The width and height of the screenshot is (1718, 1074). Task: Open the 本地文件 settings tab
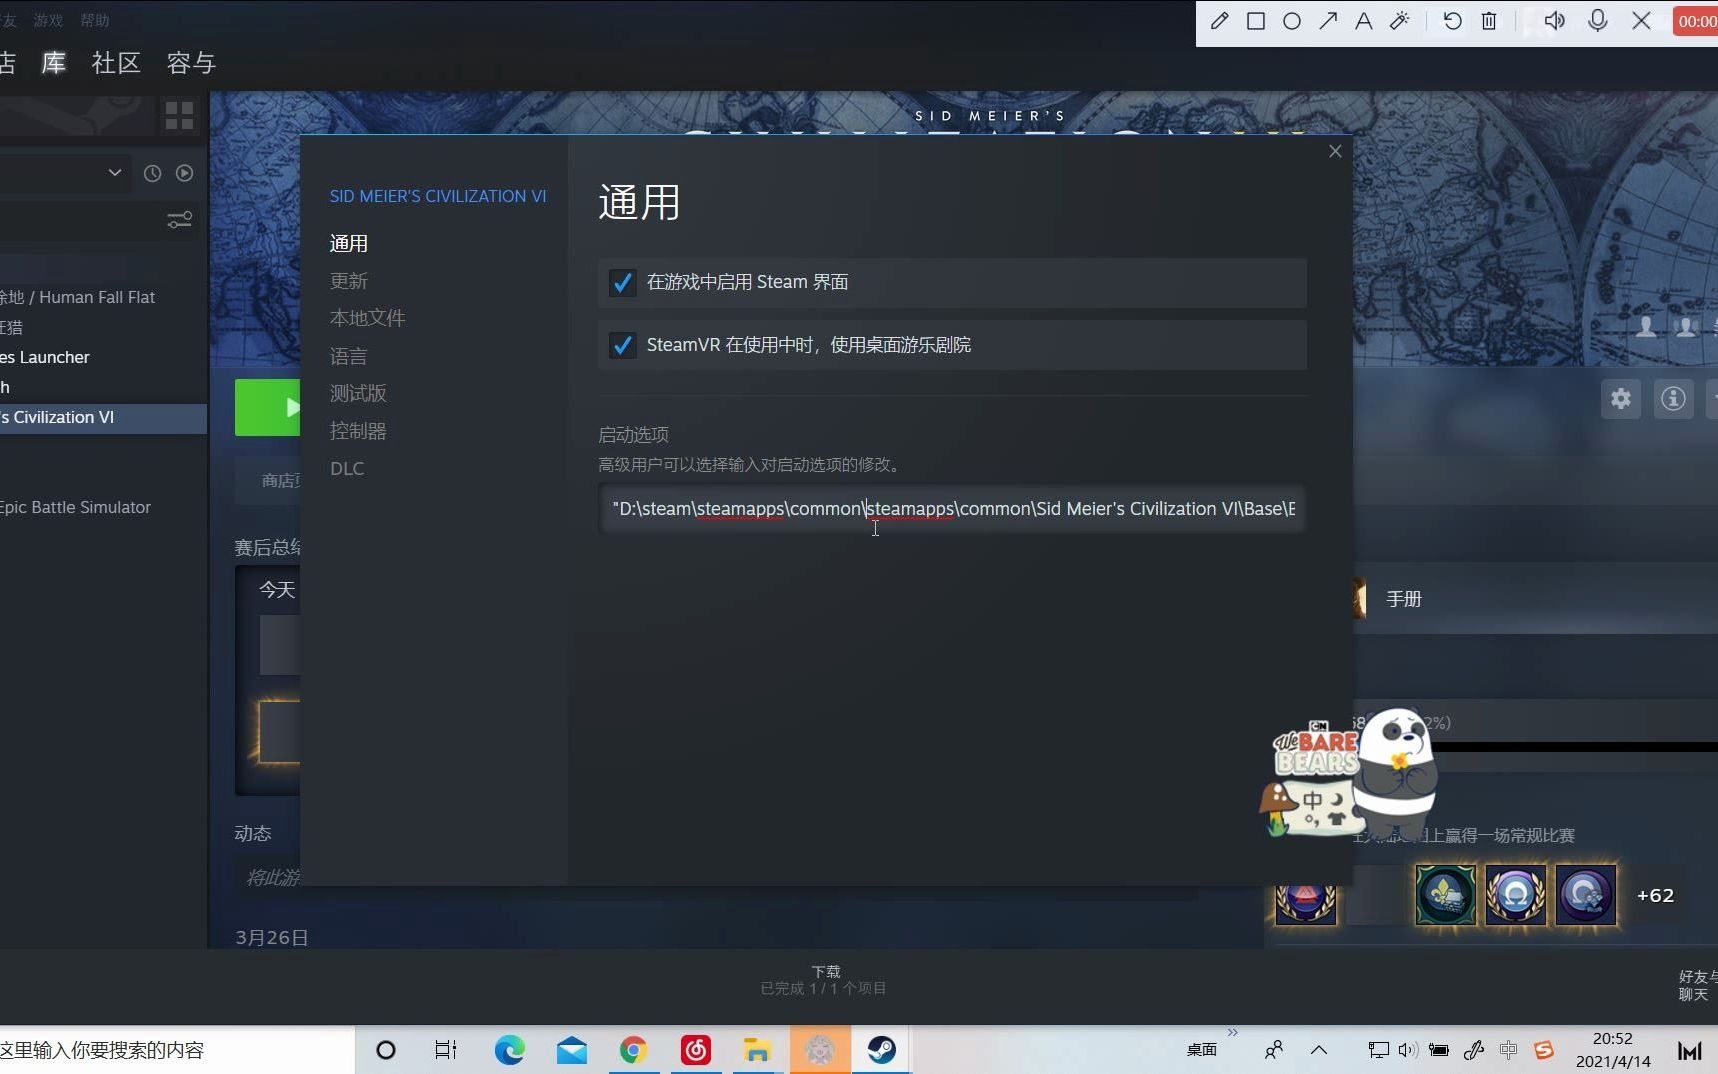coord(367,318)
